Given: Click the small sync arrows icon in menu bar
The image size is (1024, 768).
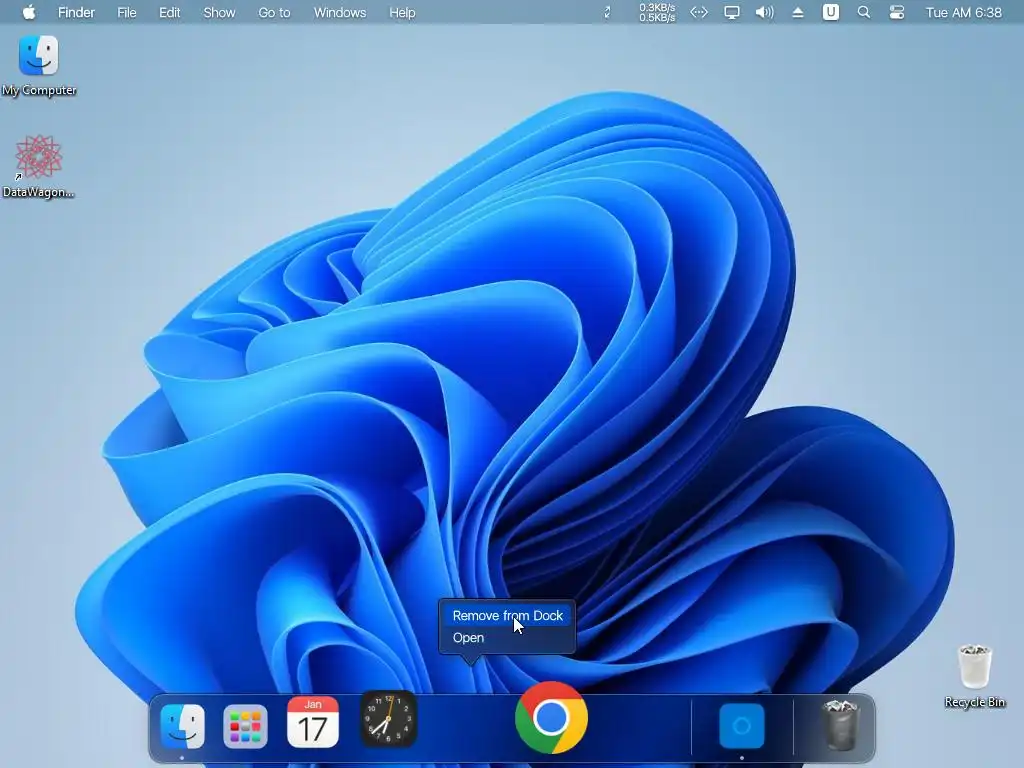Looking at the screenshot, I should tap(607, 12).
